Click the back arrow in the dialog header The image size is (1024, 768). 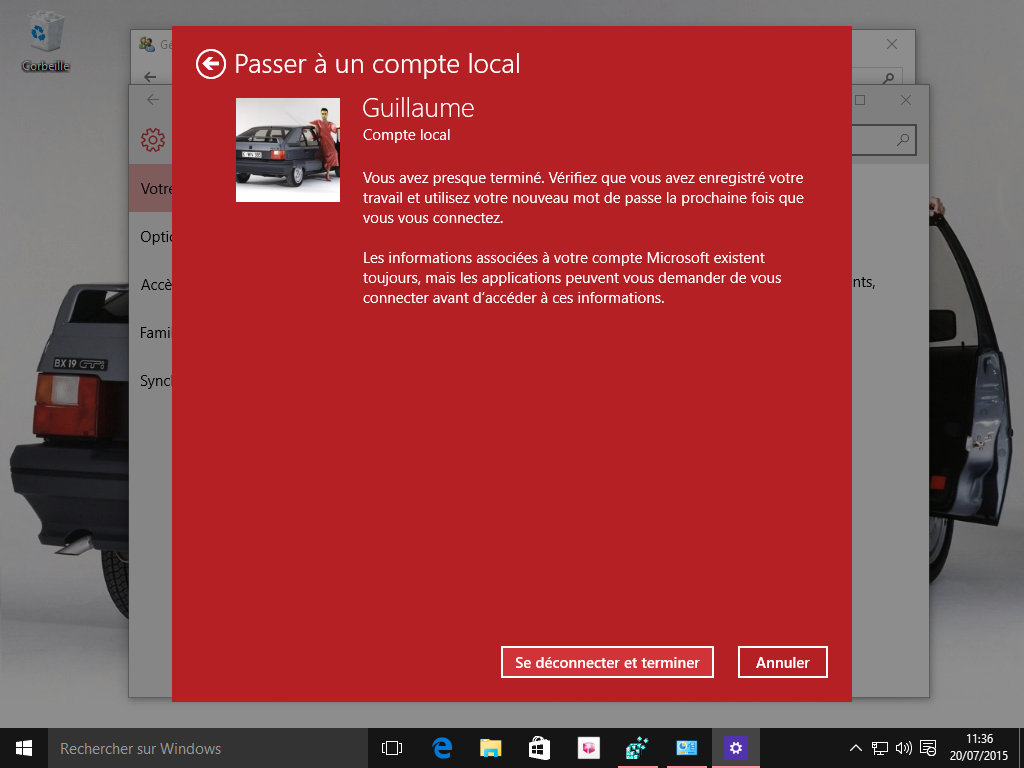point(210,64)
